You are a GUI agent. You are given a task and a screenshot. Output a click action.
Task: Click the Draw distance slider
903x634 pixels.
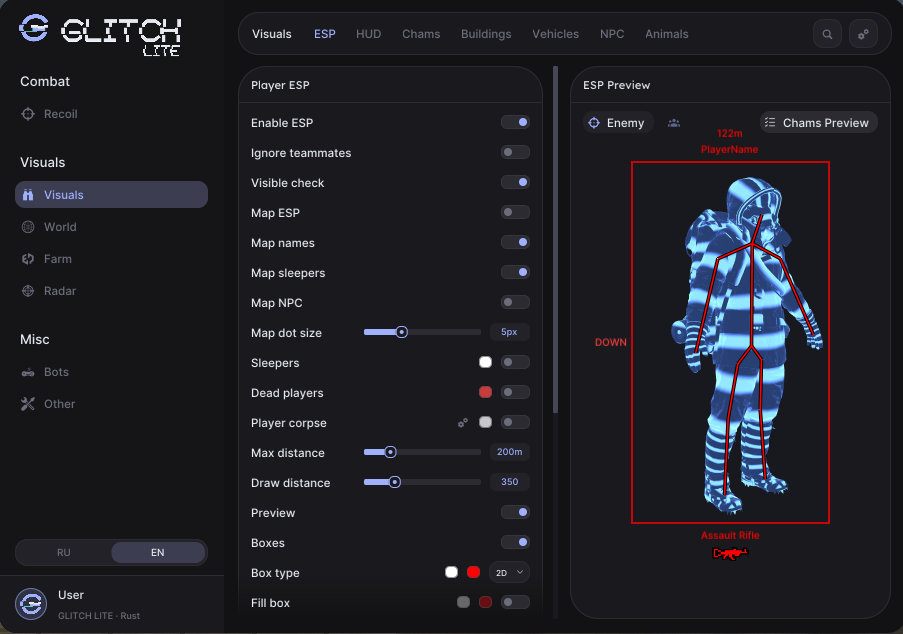click(x=422, y=482)
